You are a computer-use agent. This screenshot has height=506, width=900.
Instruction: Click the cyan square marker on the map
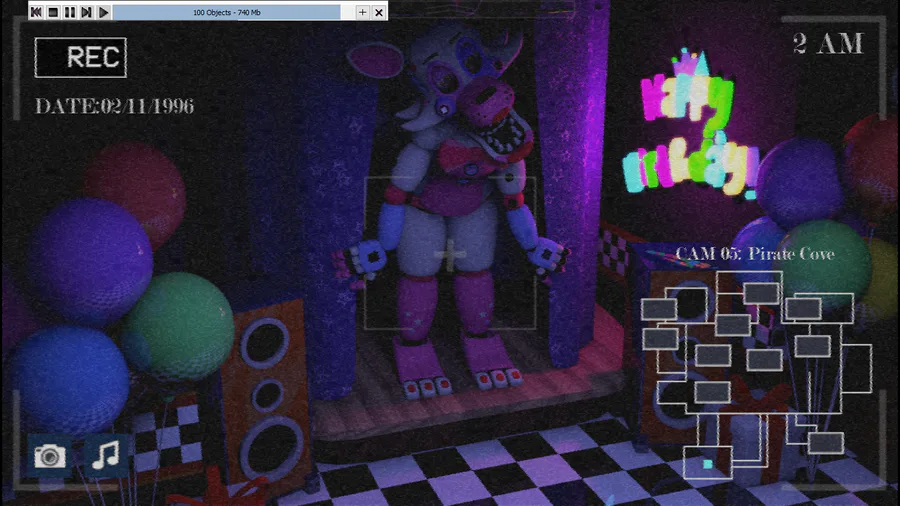point(708,464)
